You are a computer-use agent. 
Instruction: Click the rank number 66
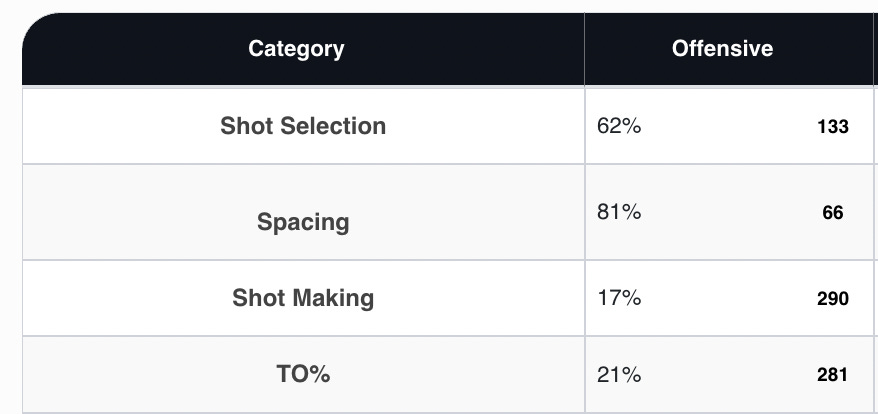pyautogui.click(x=833, y=212)
